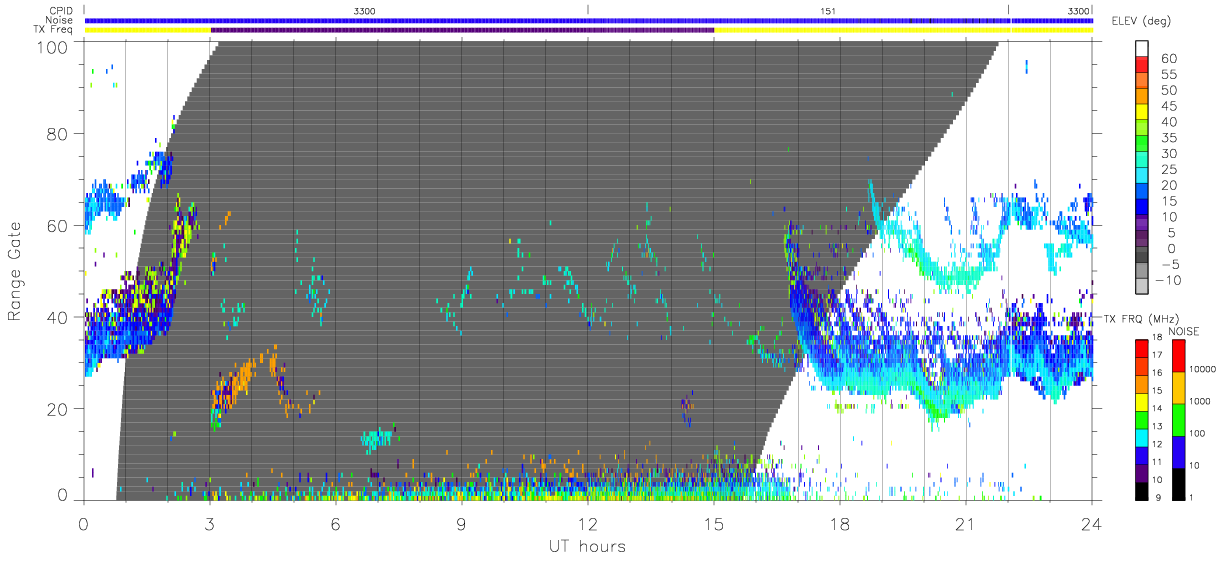Click the Range Gate axis title
The height and width of the screenshot is (567, 1228).
pos(15,270)
